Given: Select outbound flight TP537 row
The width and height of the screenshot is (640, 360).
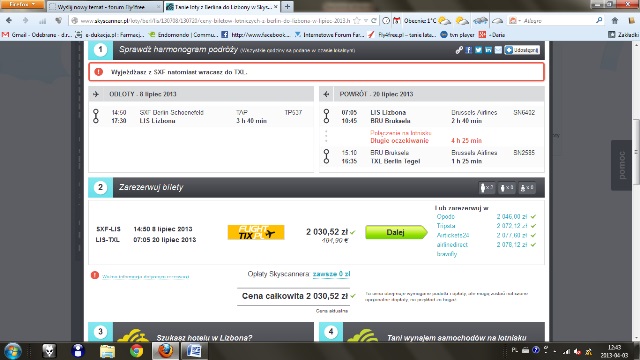Looking at the screenshot, I should (201, 116).
